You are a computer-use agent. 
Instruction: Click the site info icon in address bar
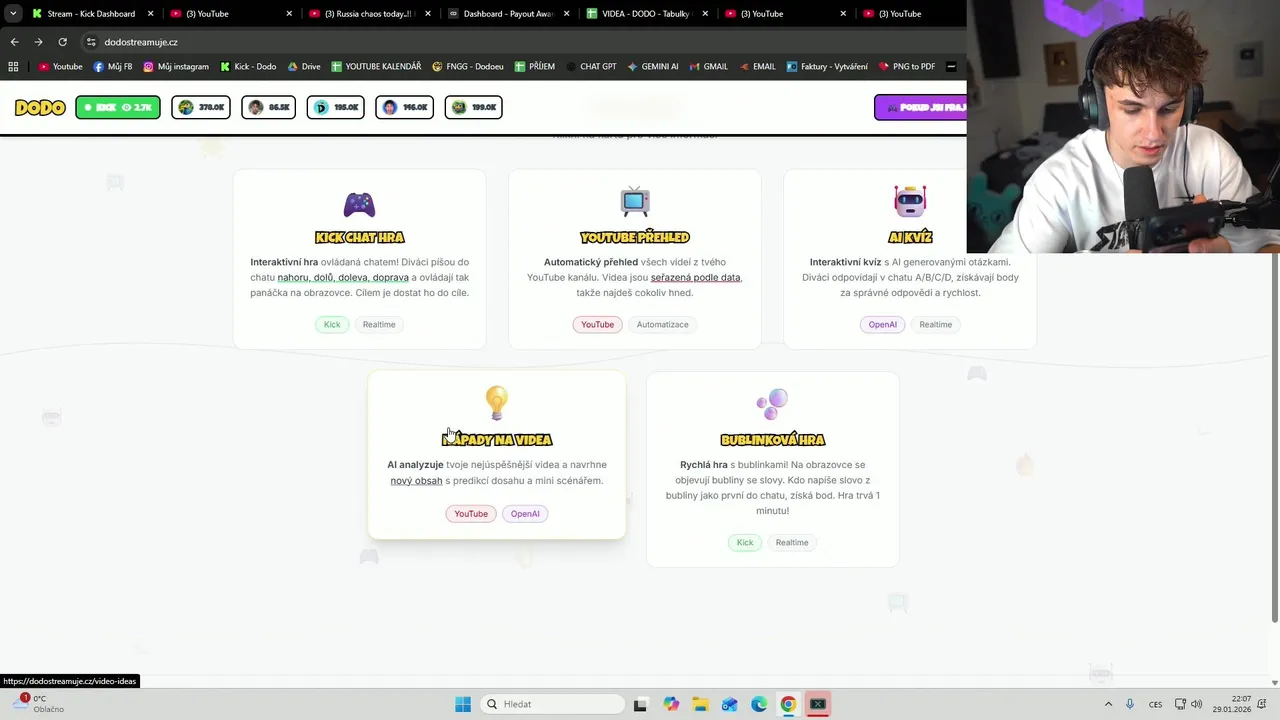(91, 42)
